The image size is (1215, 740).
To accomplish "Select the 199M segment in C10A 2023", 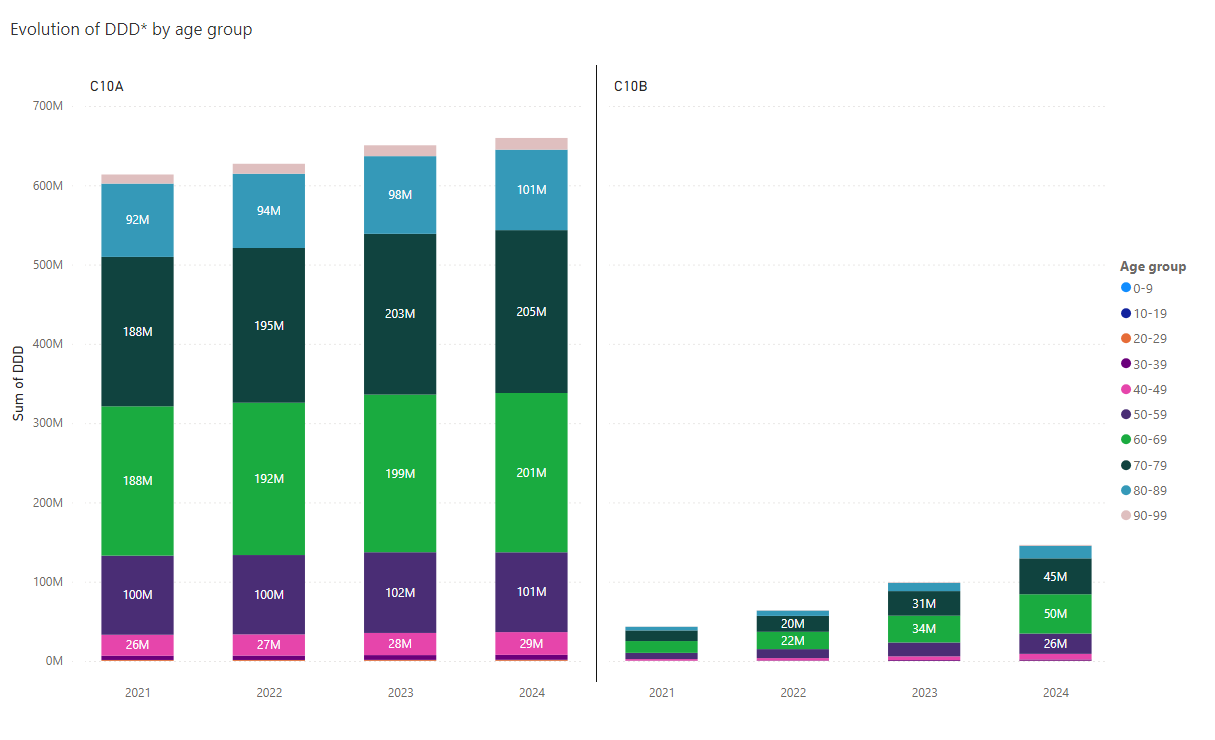I will point(400,473).
